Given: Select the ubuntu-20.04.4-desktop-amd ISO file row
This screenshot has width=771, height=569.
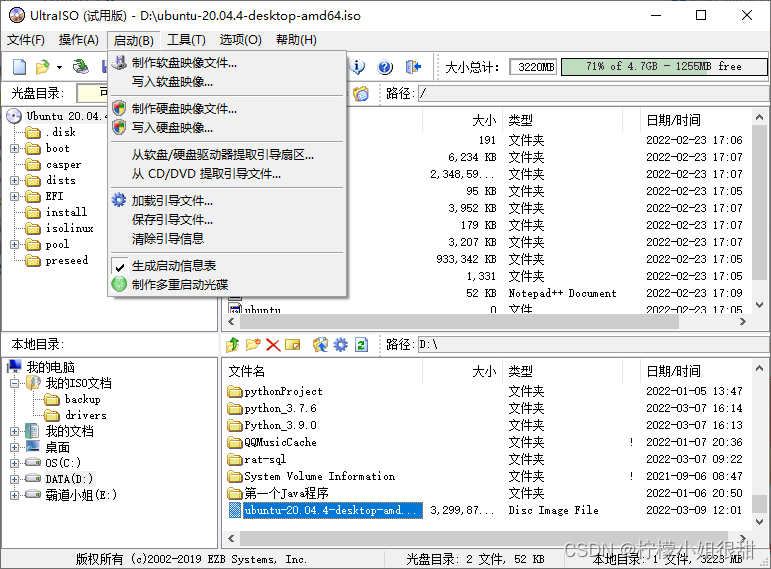Looking at the screenshot, I should click(x=487, y=510).
